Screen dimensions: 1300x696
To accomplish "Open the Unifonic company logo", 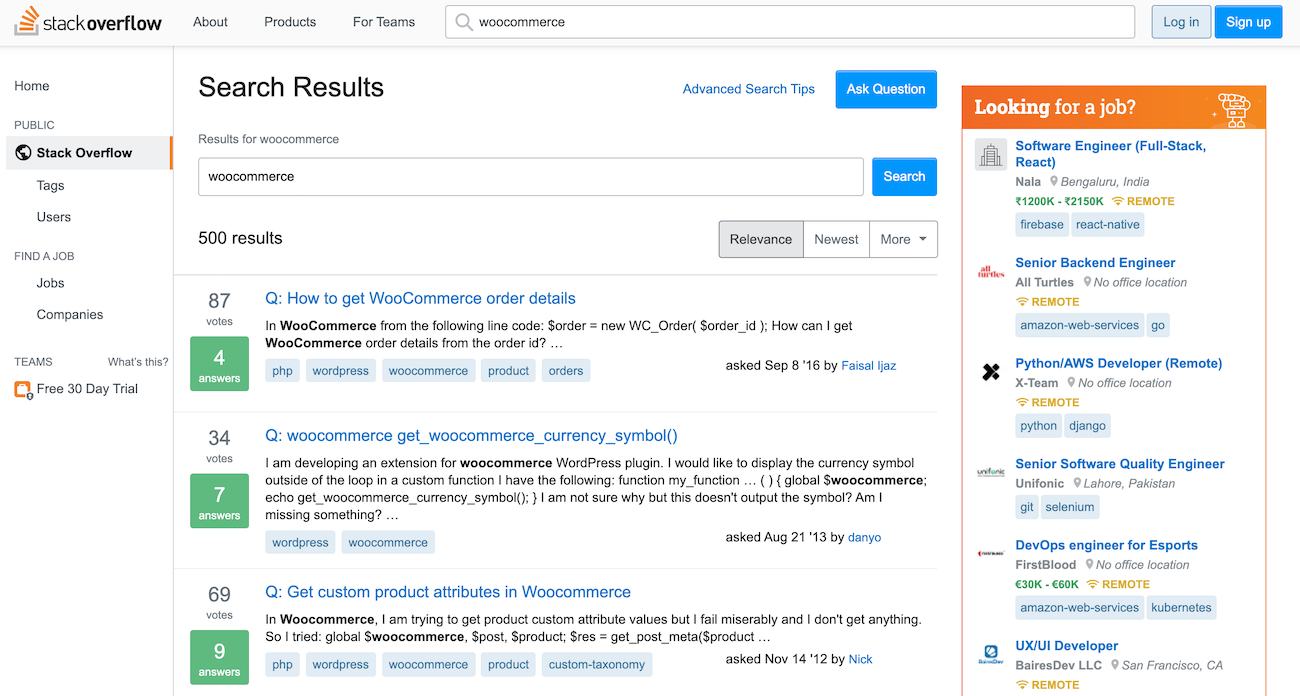I will [991, 472].
